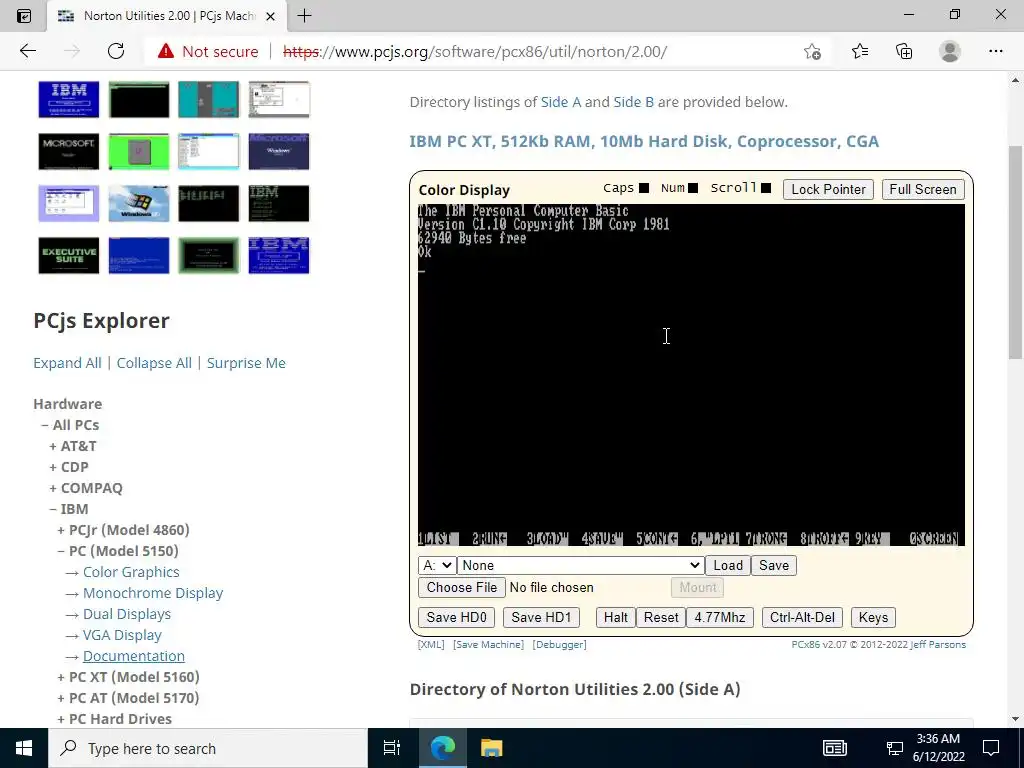
Task: Open a new browser tab
Action: click(x=304, y=16)
